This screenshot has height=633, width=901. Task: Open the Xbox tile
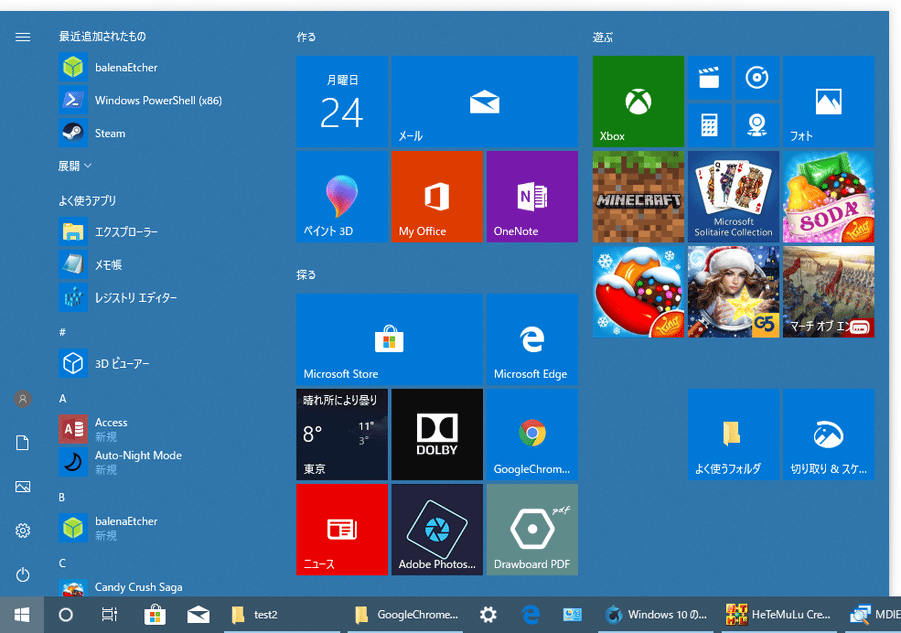(638, 101)
